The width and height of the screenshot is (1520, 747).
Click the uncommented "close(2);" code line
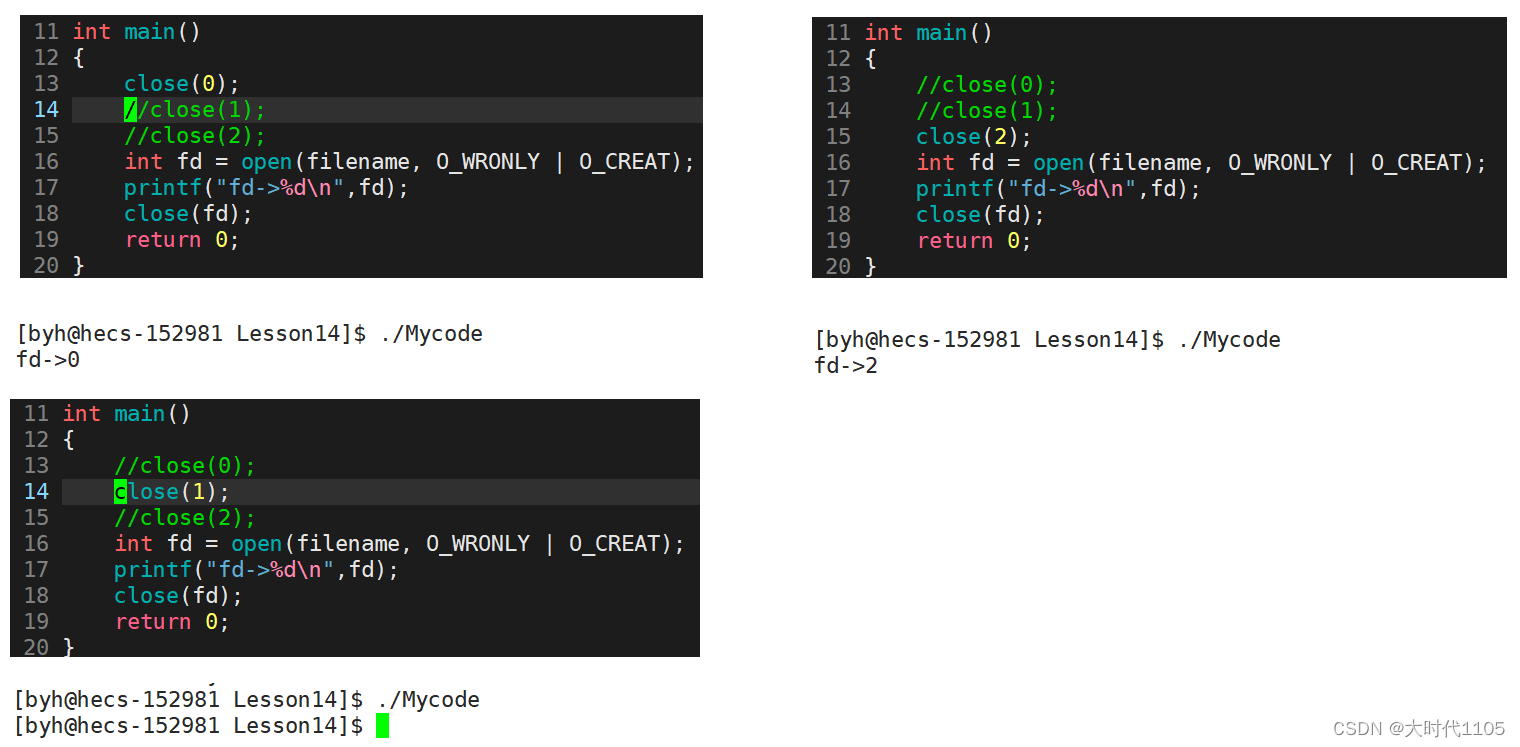(973, 137)
